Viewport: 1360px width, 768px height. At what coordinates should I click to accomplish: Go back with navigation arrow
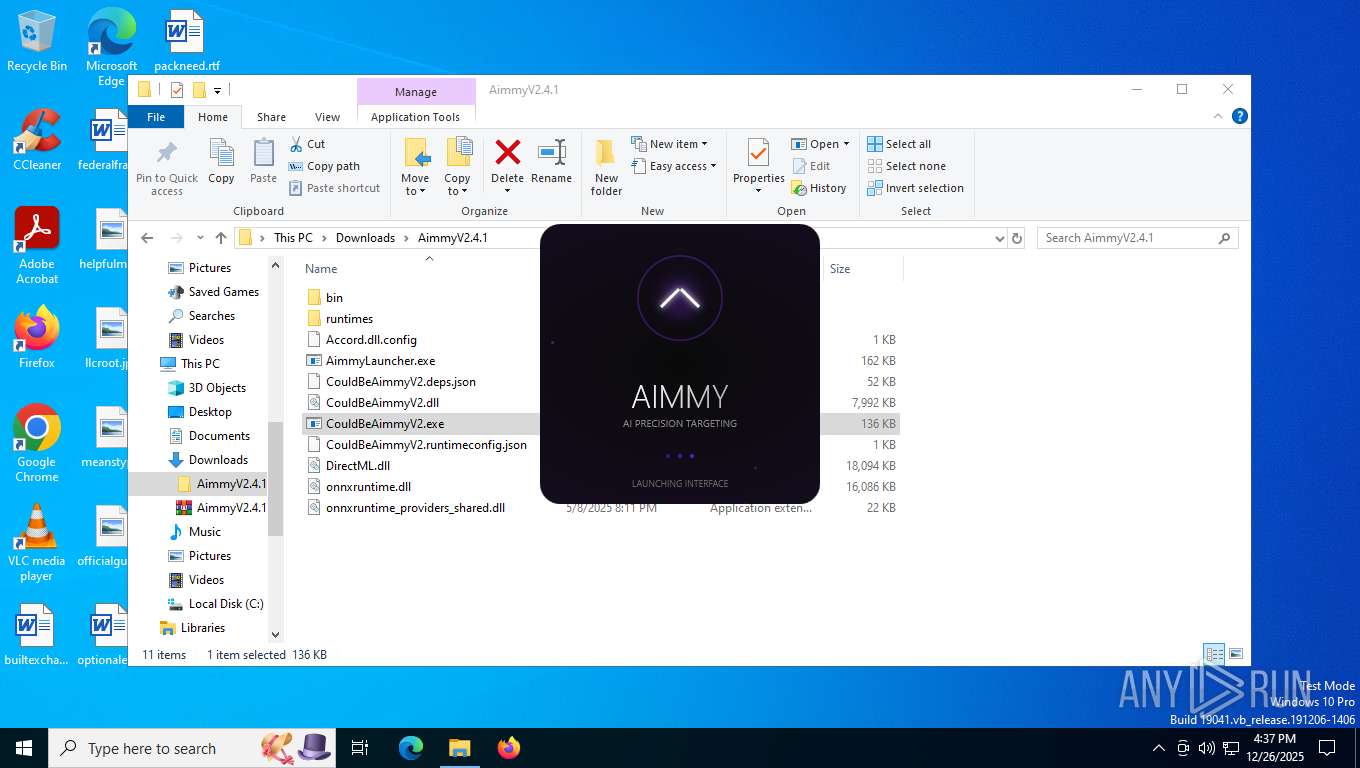click(x=147, y=238)
